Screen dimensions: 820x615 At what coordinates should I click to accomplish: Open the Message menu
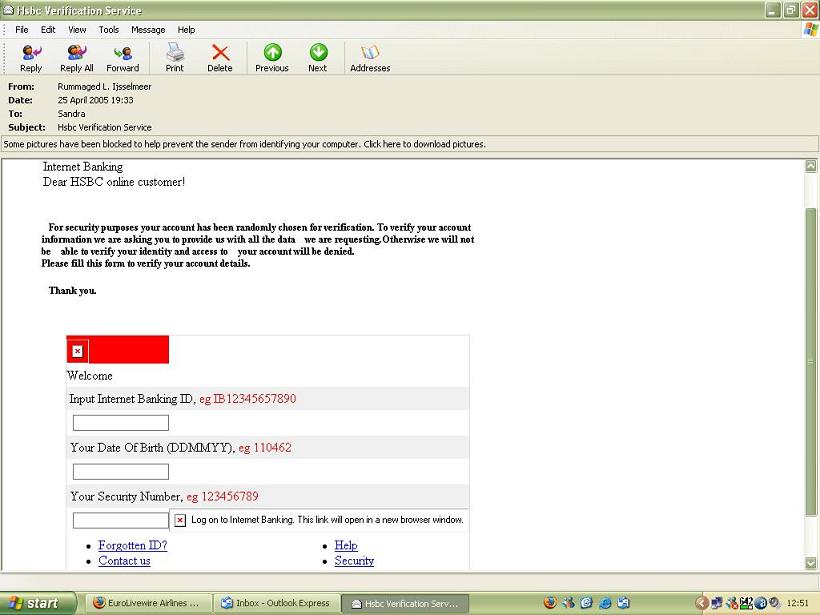(x=148, y=30)
